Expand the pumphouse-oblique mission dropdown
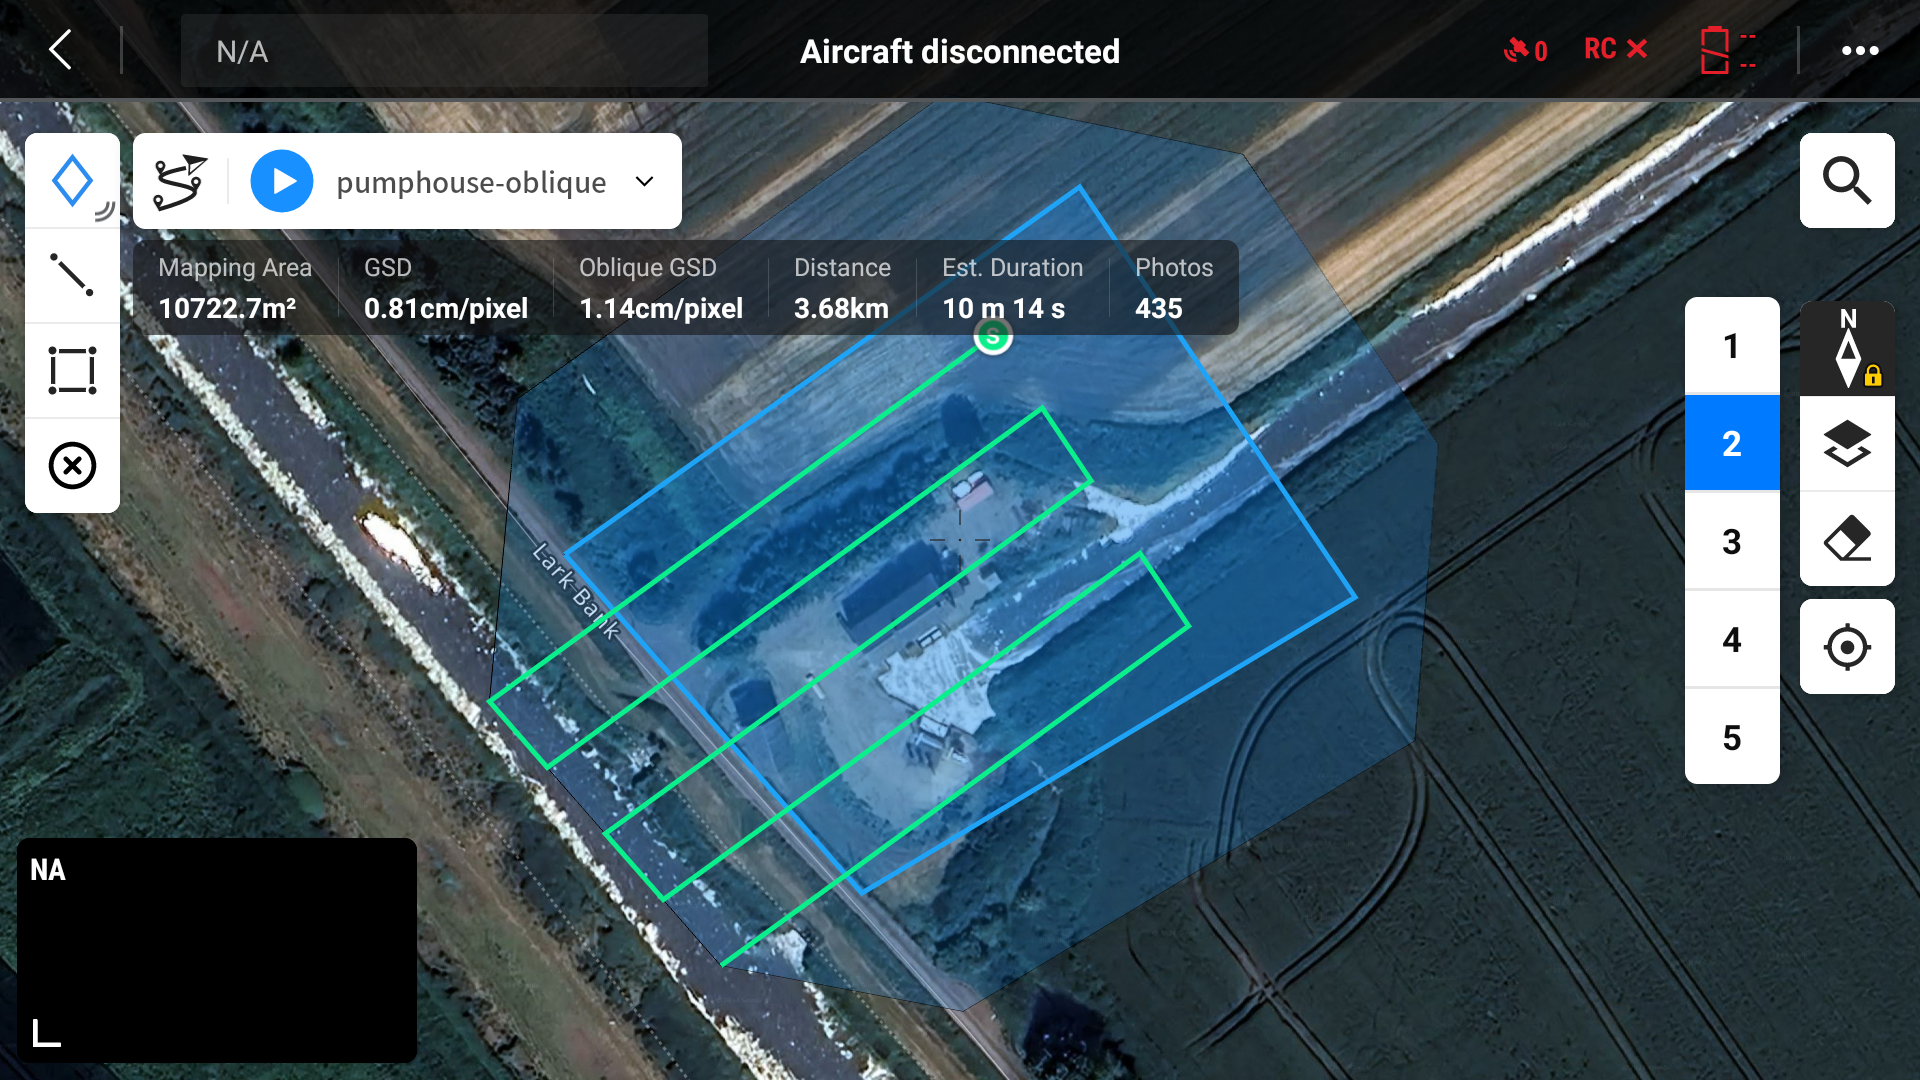 coord(645,182)
